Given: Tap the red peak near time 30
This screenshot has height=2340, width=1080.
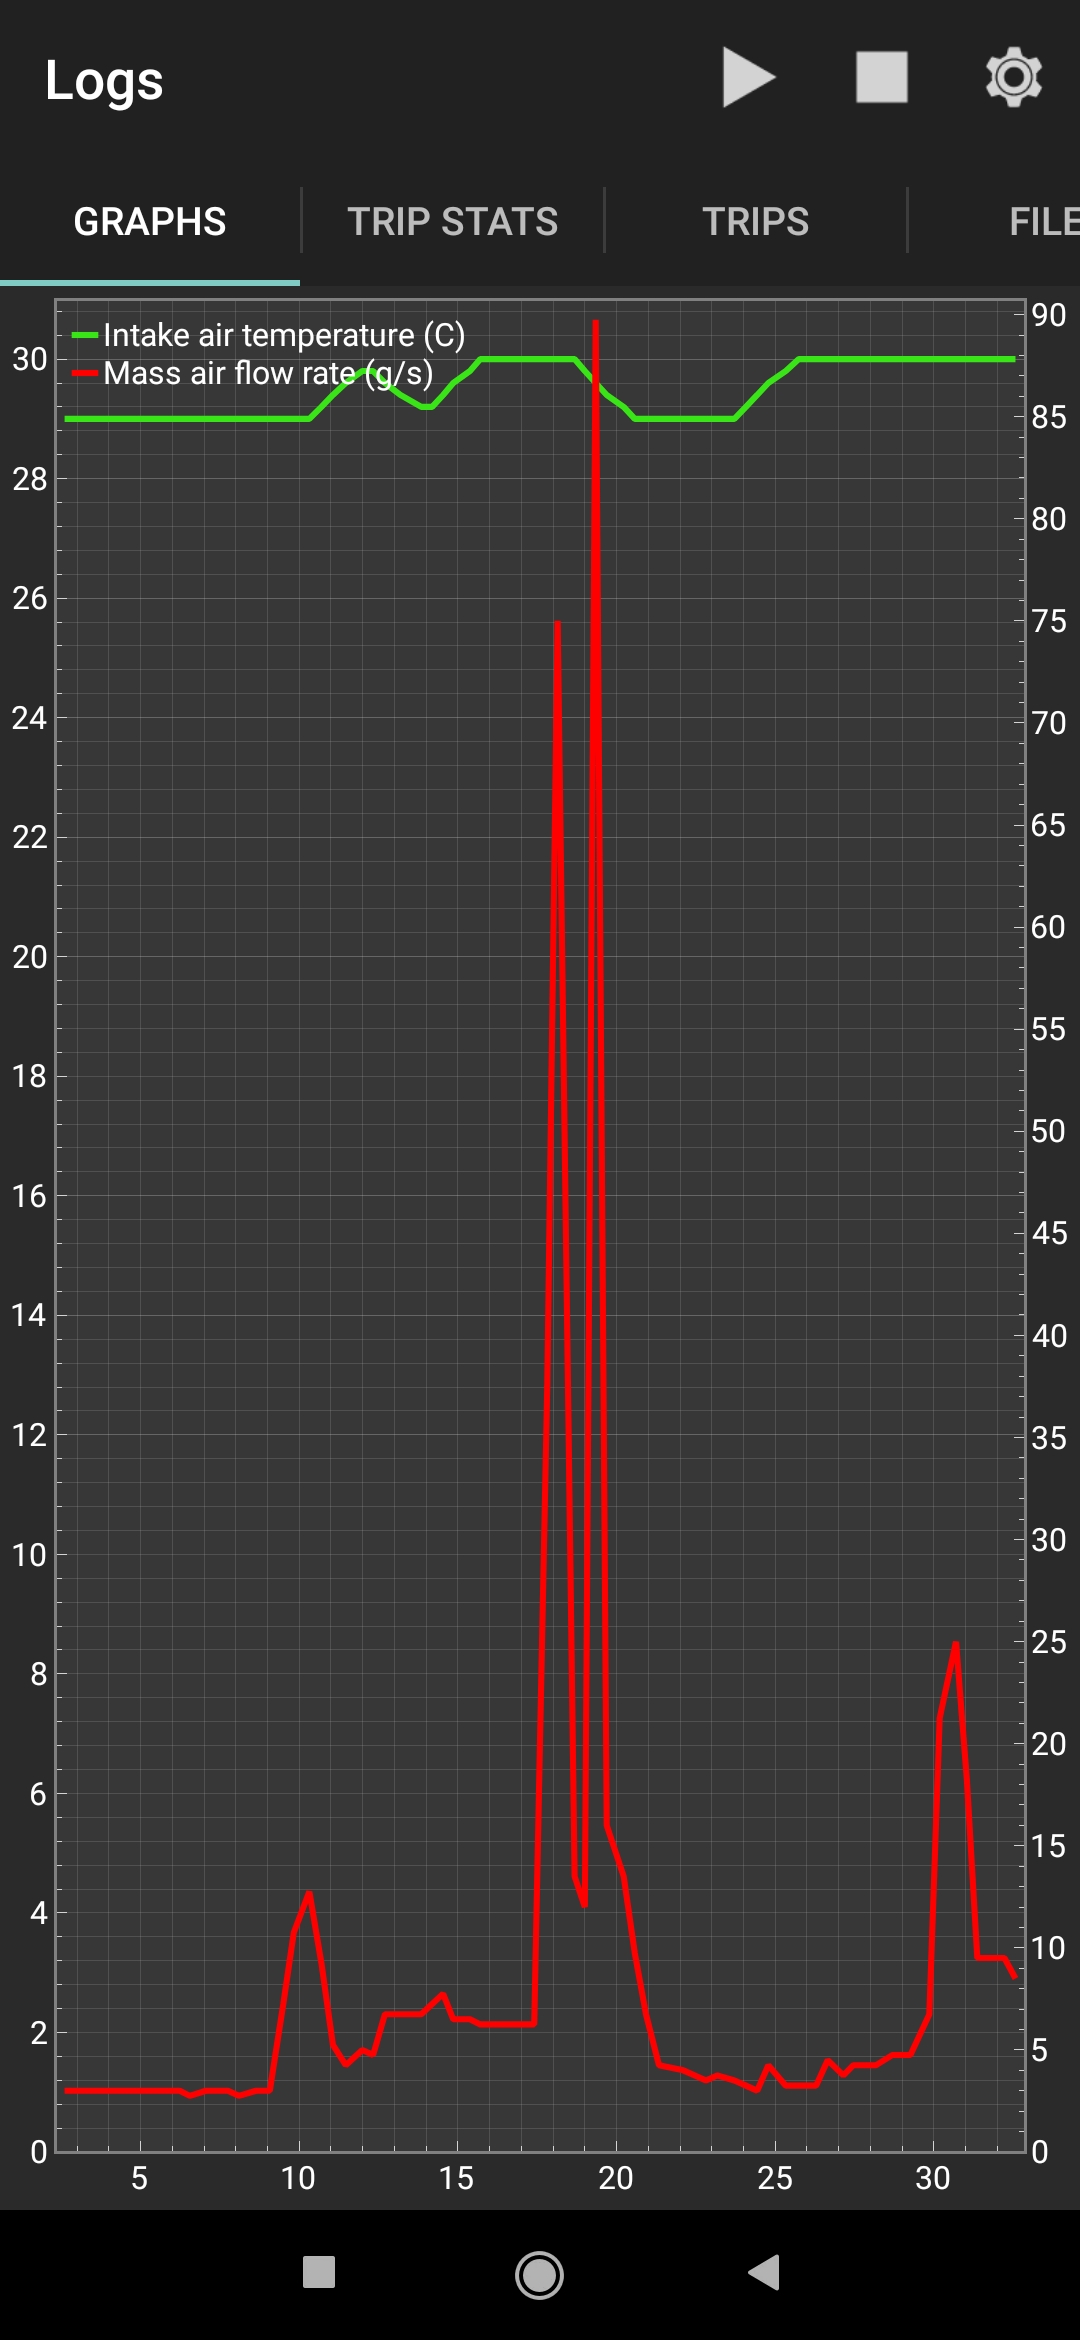Looking at the screenshot, I should coord(956,1644).
